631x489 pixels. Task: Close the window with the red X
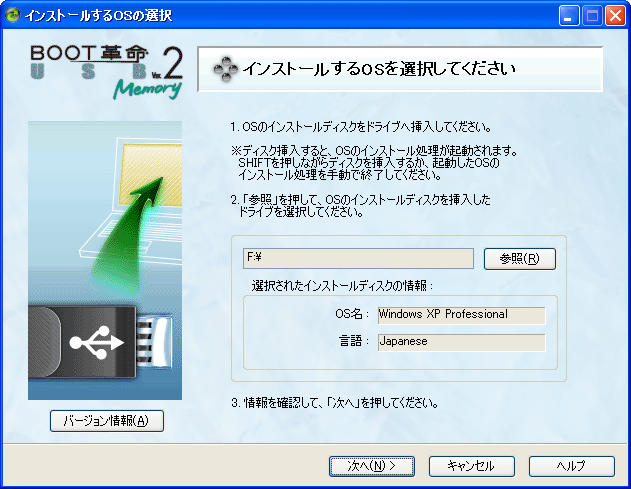coord(615,14)
